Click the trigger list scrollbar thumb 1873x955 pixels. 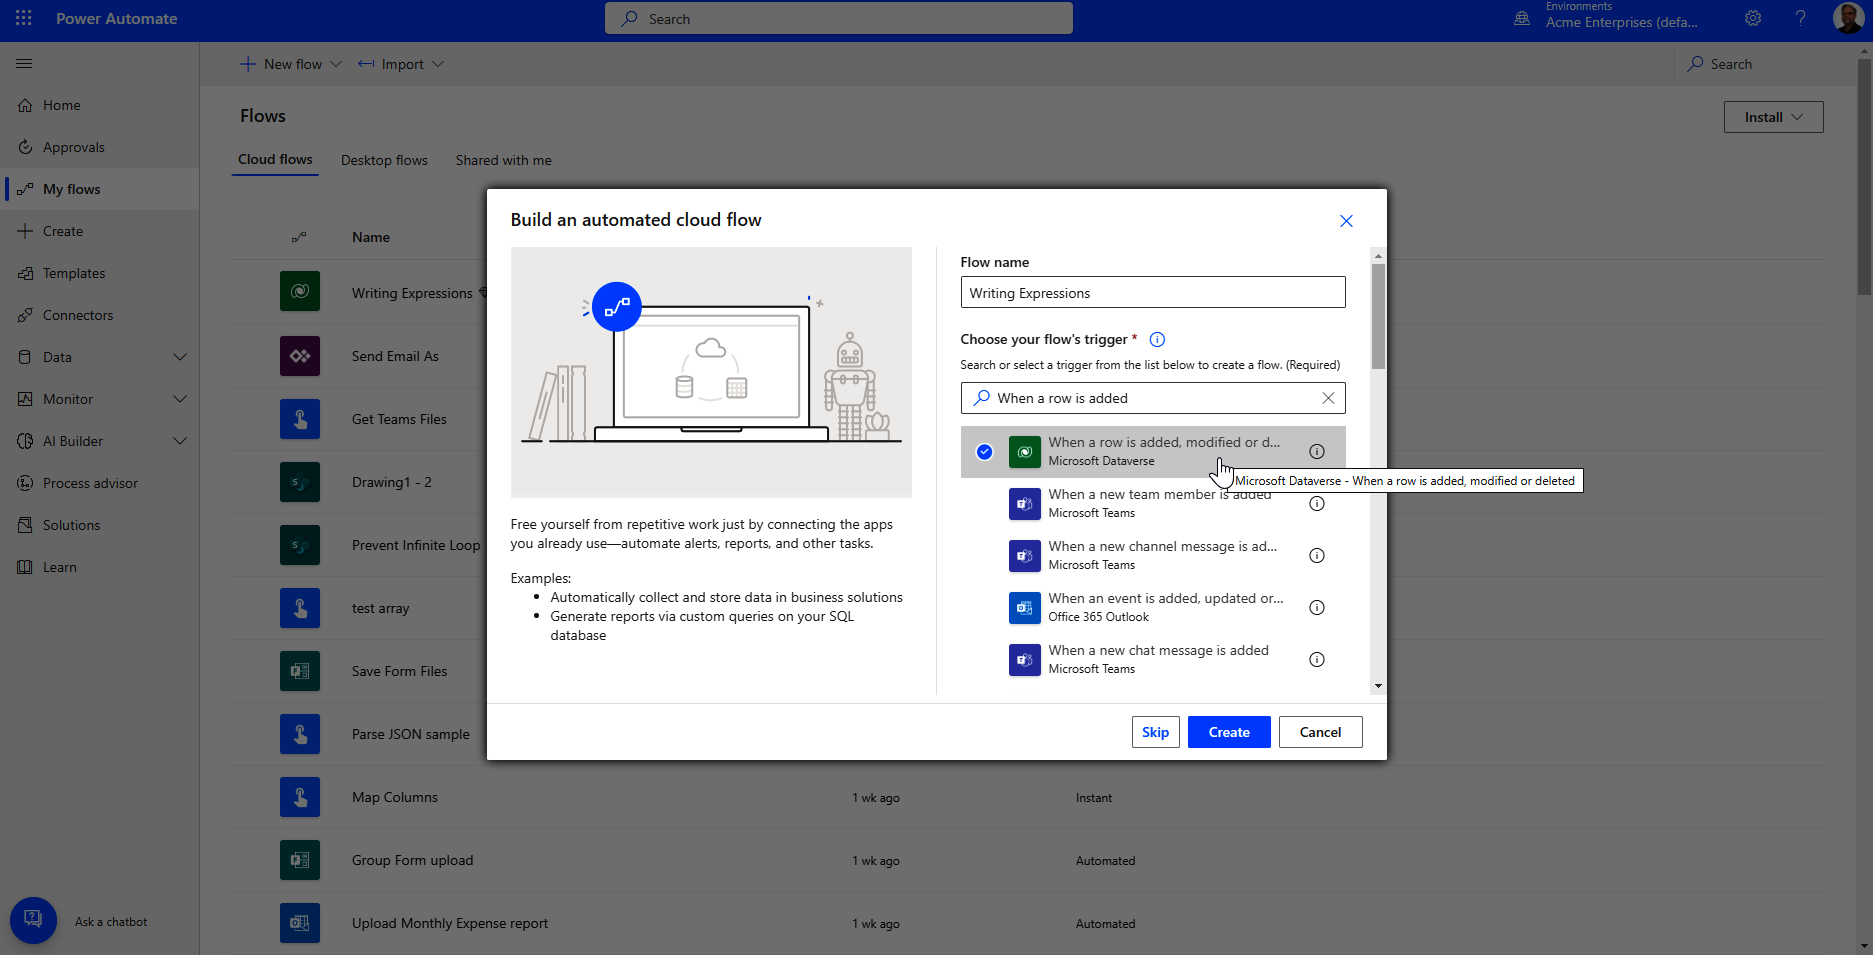point(1378,316)
